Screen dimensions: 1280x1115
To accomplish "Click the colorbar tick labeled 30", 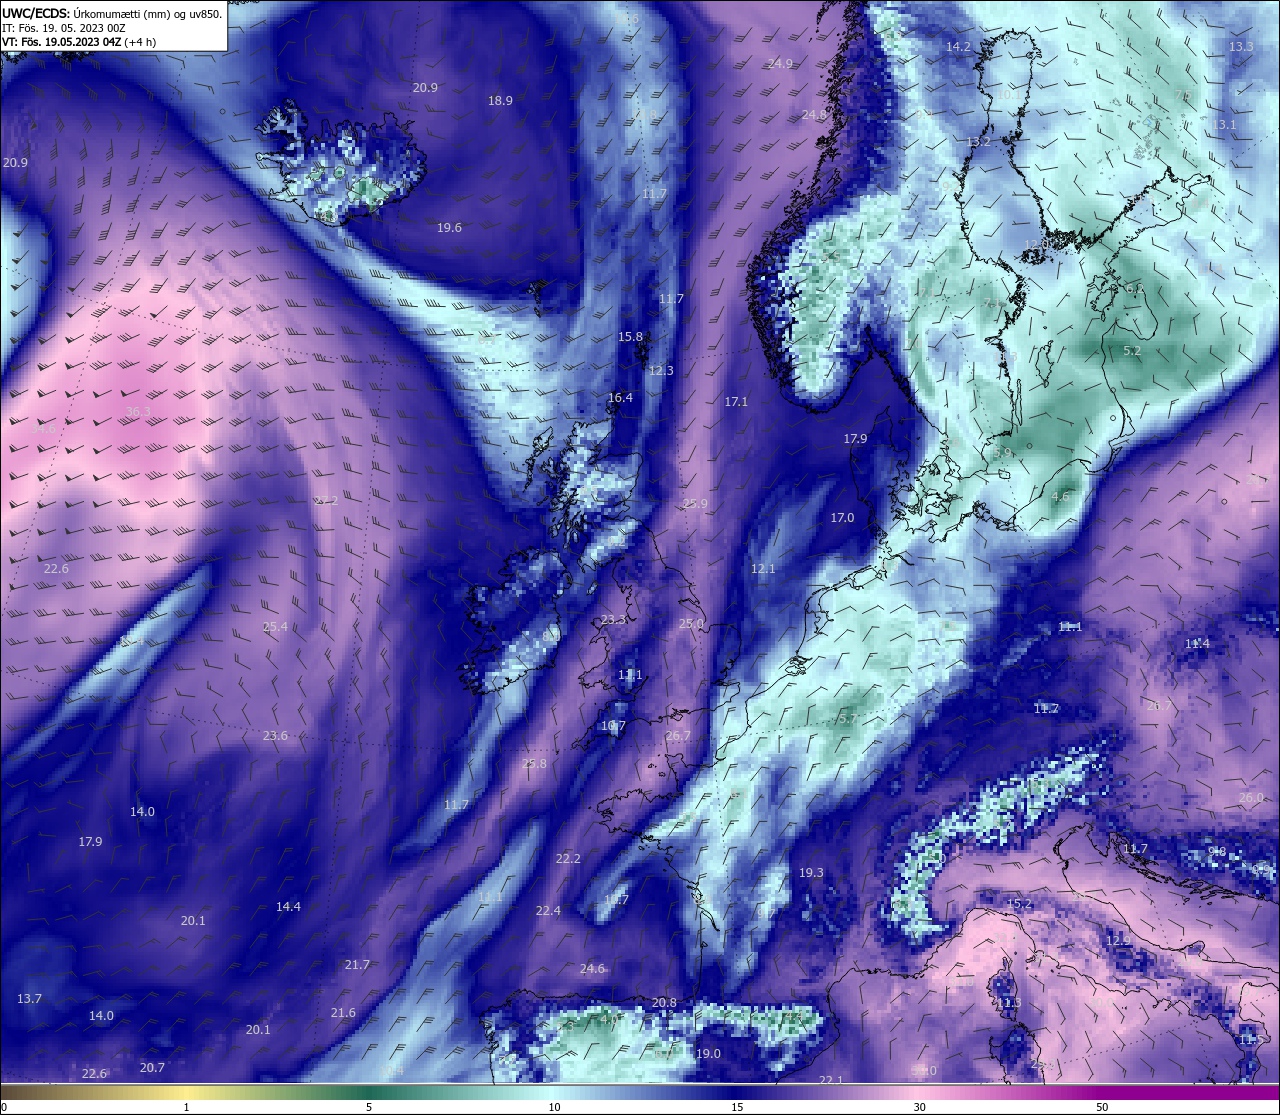I will click(x=919, y=1107).
